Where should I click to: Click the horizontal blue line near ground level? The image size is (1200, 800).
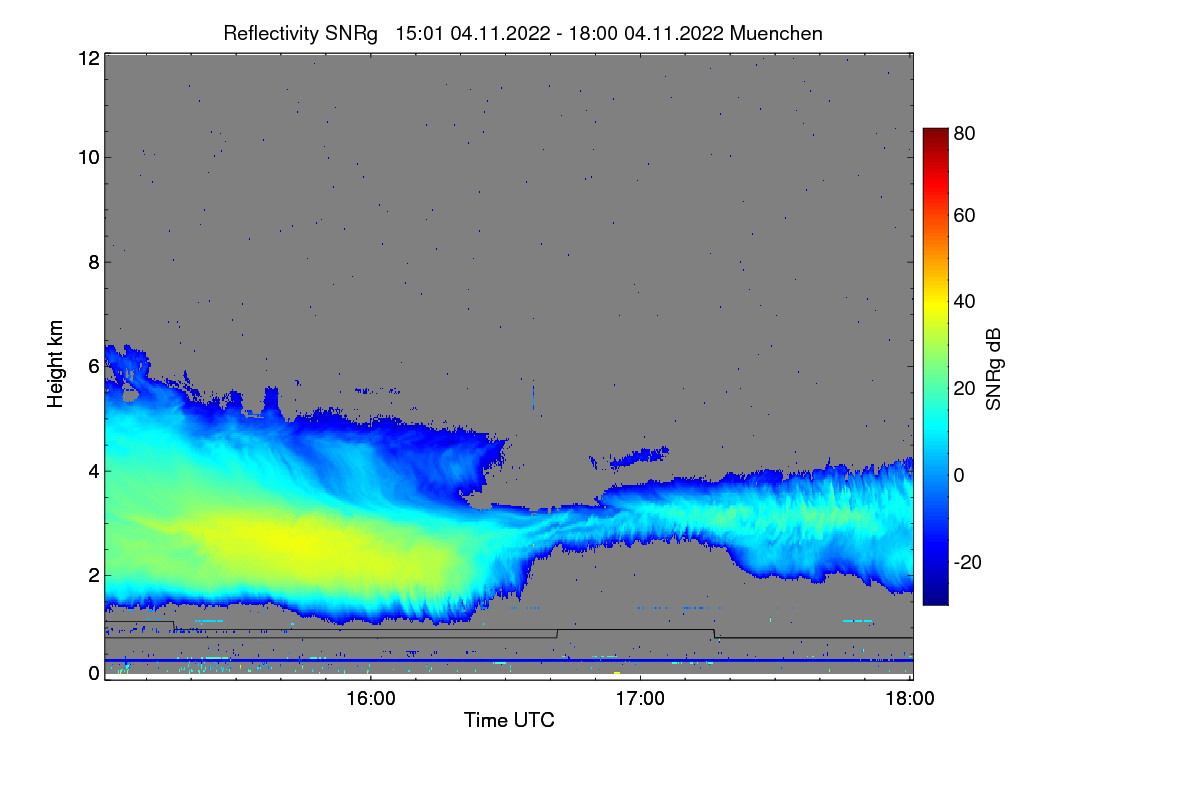click(x=509, y=661)
